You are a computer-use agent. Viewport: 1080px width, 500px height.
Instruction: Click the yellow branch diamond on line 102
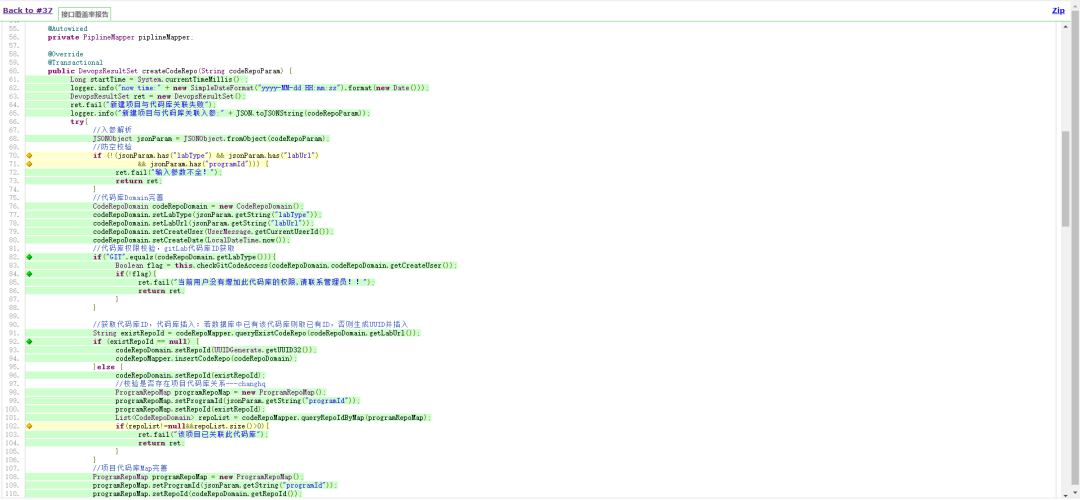(x=29, y=426)
